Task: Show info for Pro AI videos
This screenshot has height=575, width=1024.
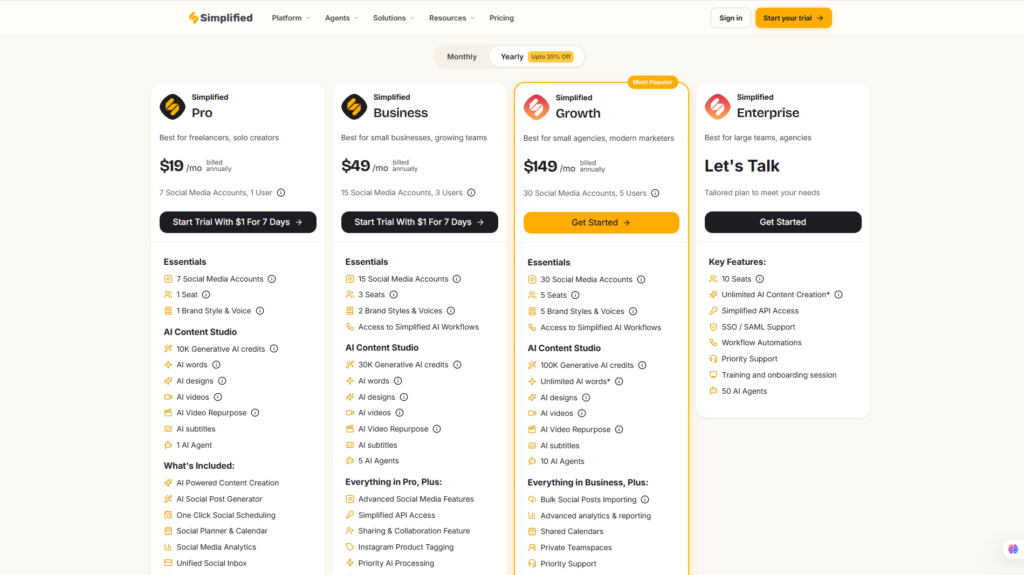Action: pyautogui.click(x=218, y=397)
